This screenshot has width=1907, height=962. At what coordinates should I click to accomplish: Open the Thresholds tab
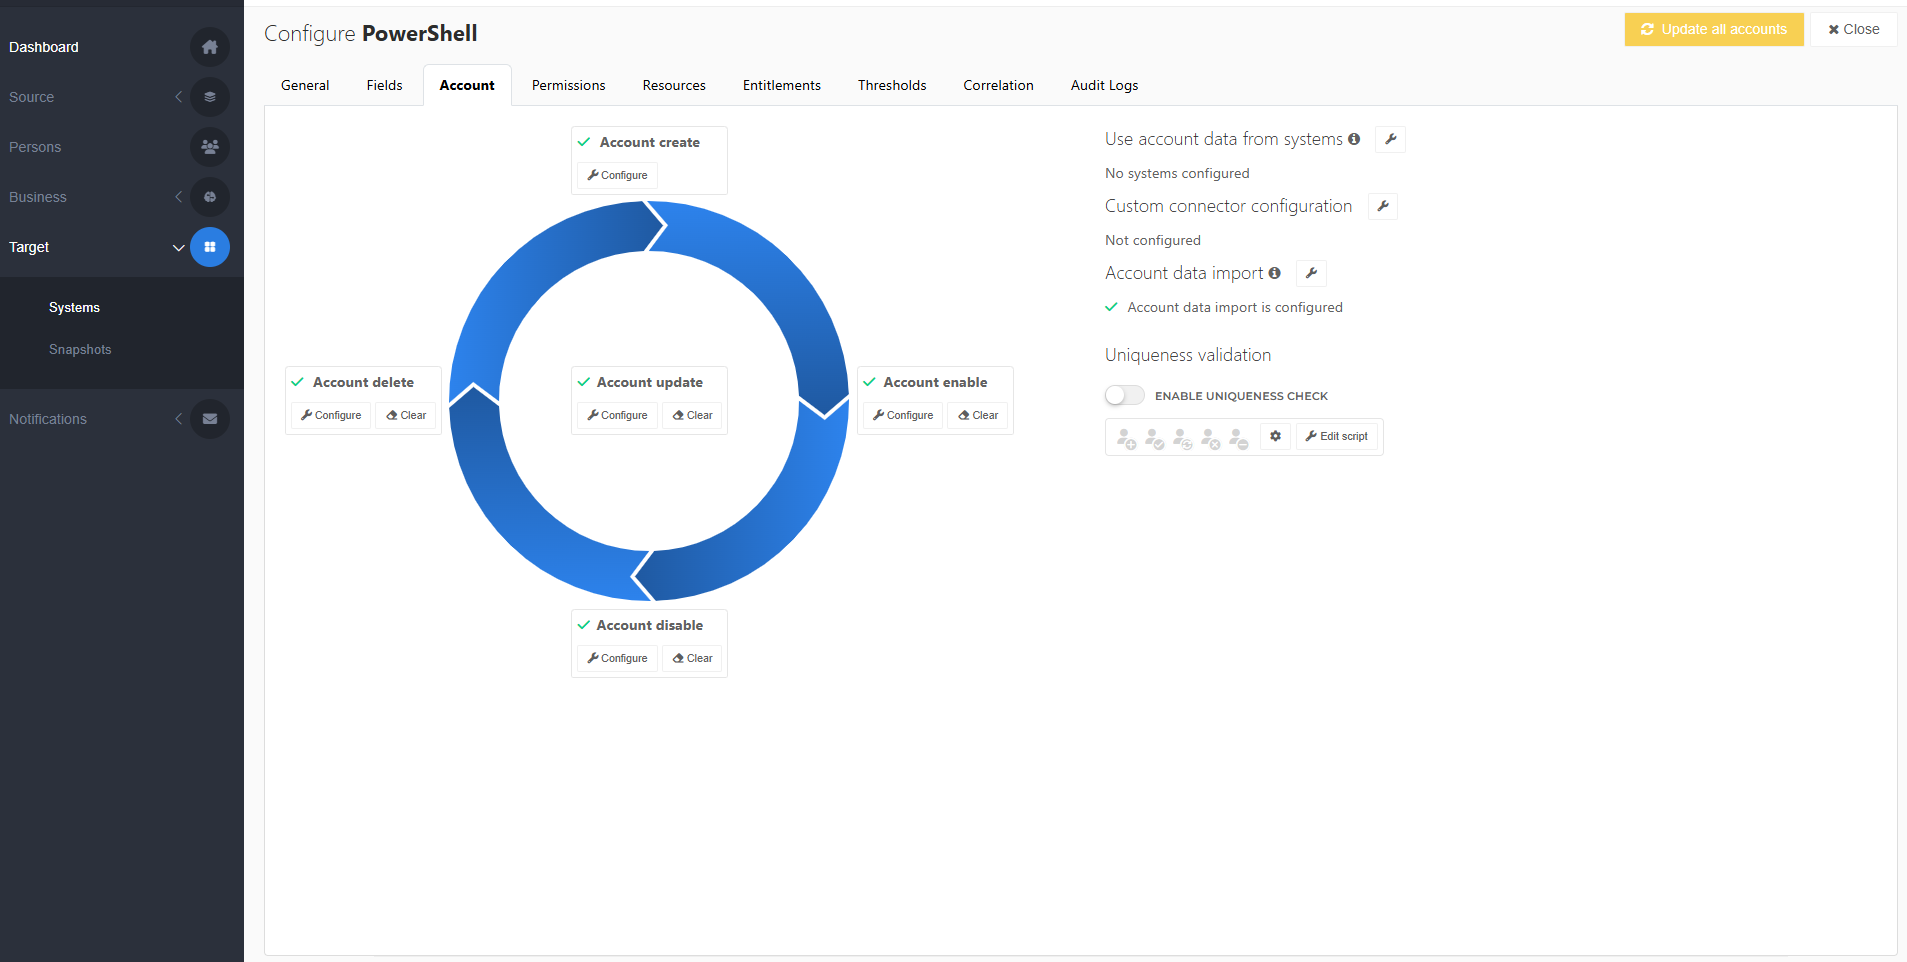[x=892, y=85]
